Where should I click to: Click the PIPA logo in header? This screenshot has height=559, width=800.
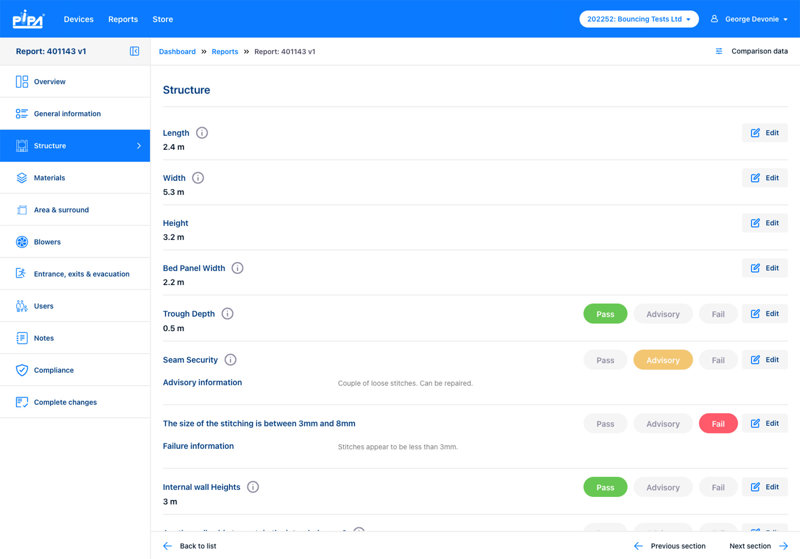27,19
